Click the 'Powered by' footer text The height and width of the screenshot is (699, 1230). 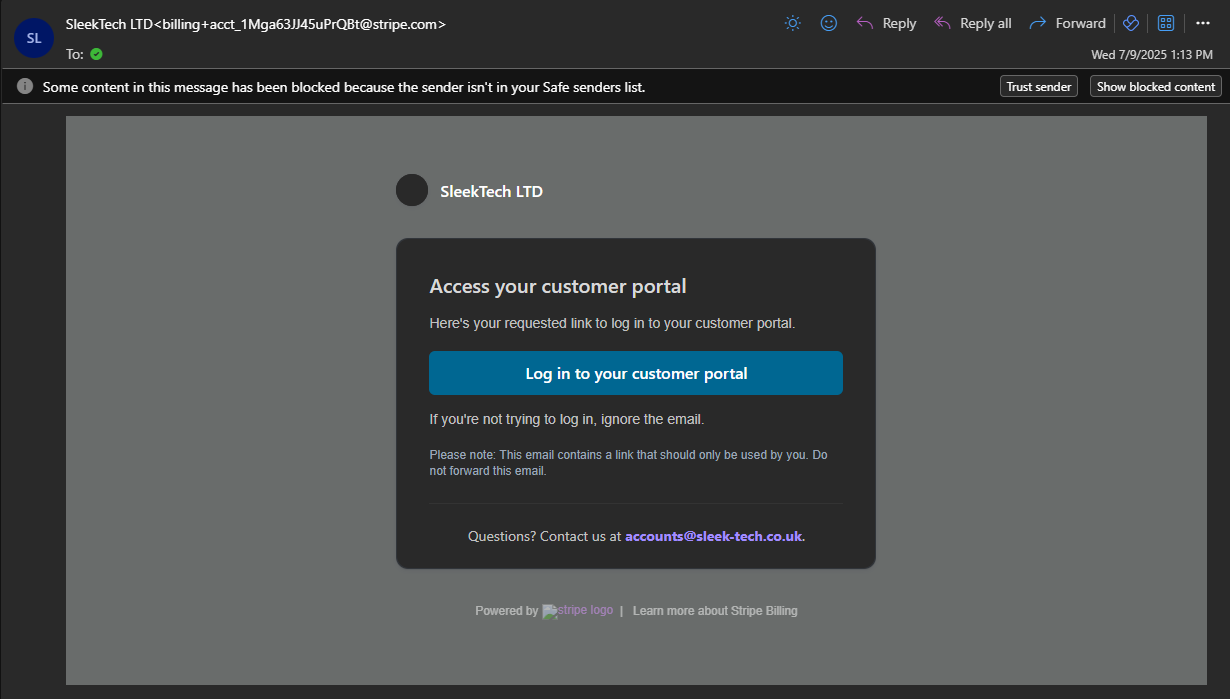coord(506,611)
